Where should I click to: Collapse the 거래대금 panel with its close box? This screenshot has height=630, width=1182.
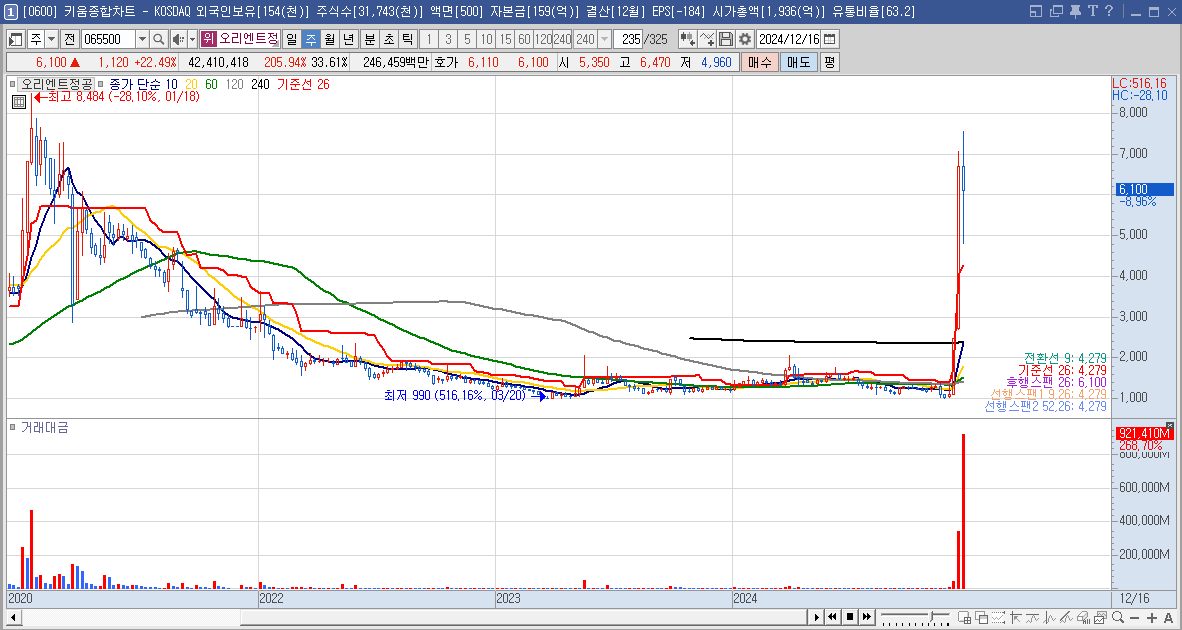tap(1170, 427)
